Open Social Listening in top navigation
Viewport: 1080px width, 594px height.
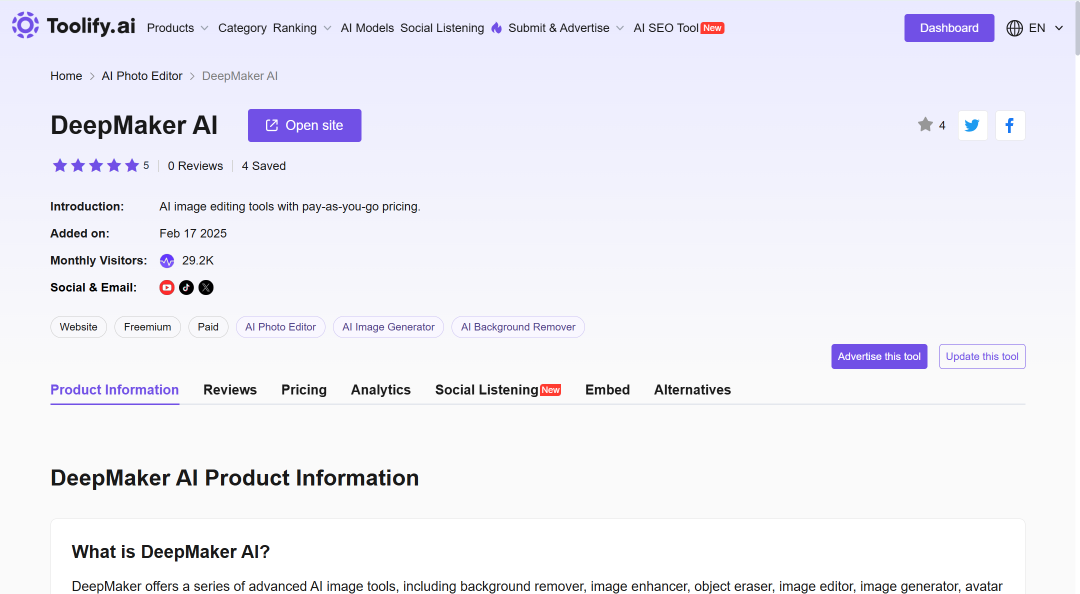click(442, 28)
